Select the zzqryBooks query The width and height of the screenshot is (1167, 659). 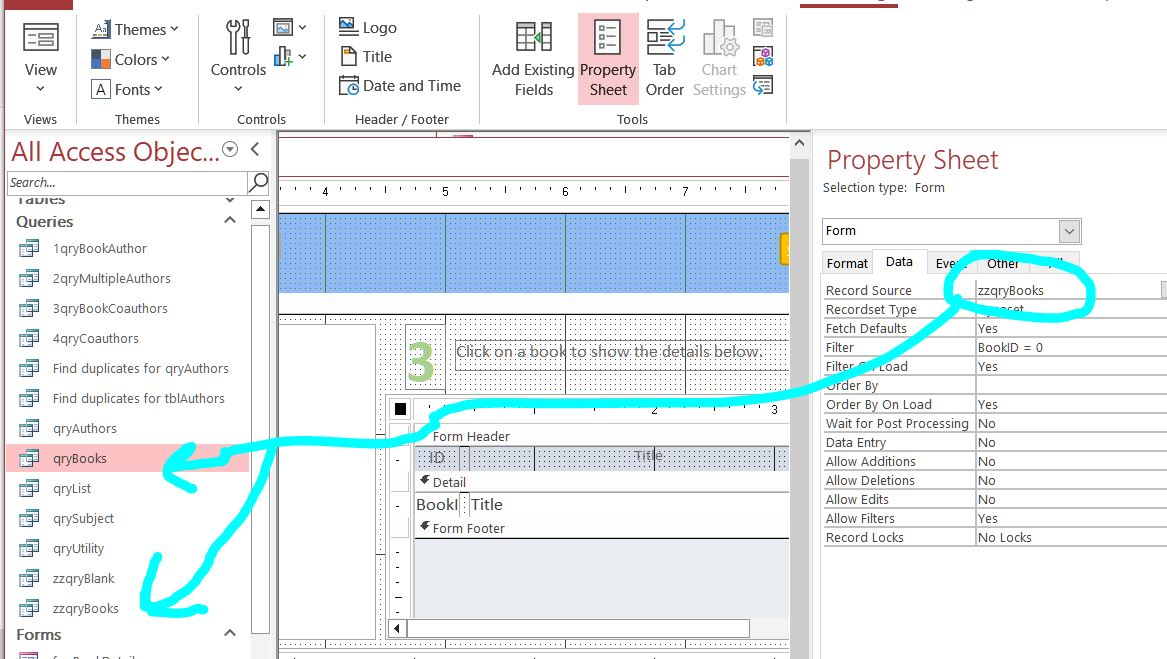coord(86,608)
